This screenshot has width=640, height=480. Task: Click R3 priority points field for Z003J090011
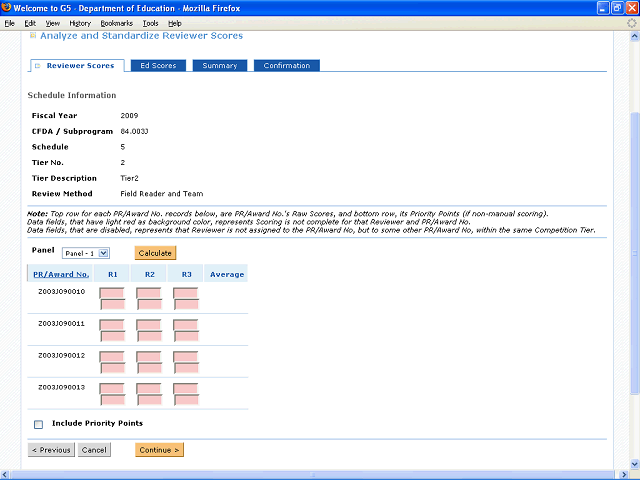click(x=187, y=336)
